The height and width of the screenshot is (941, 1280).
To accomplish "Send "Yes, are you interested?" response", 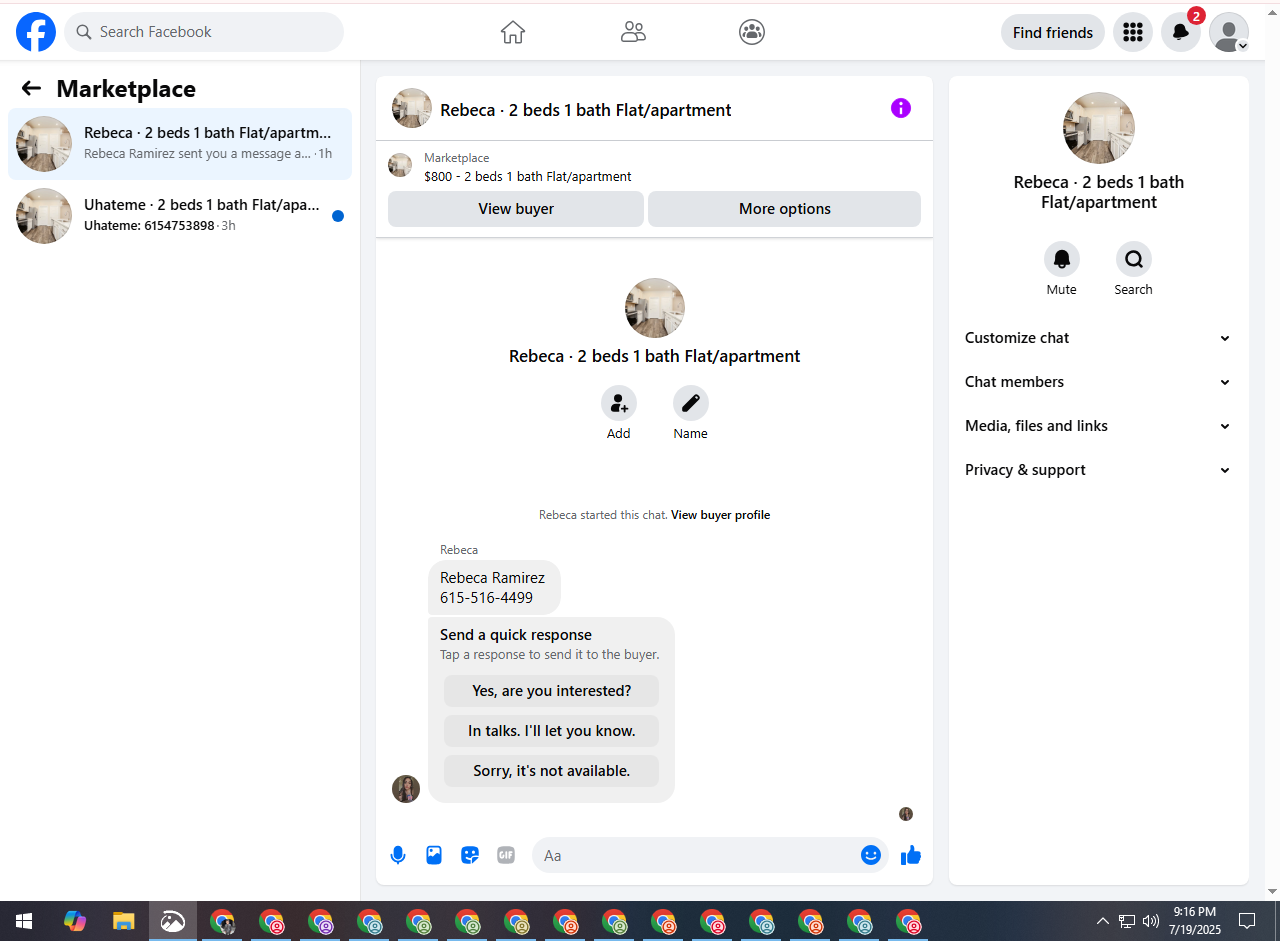I will 552,691.
